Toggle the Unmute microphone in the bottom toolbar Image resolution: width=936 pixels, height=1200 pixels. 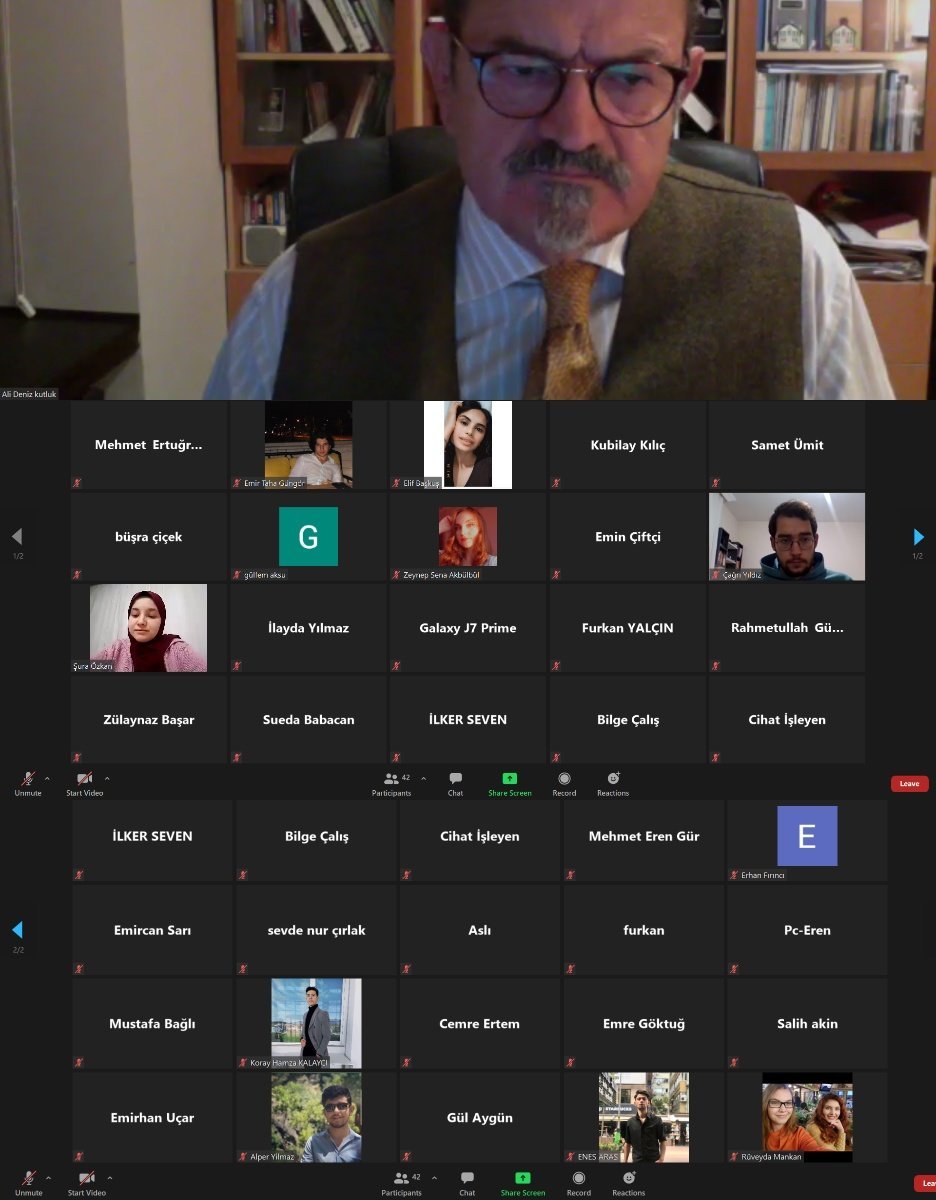(x=29, y=1182)
